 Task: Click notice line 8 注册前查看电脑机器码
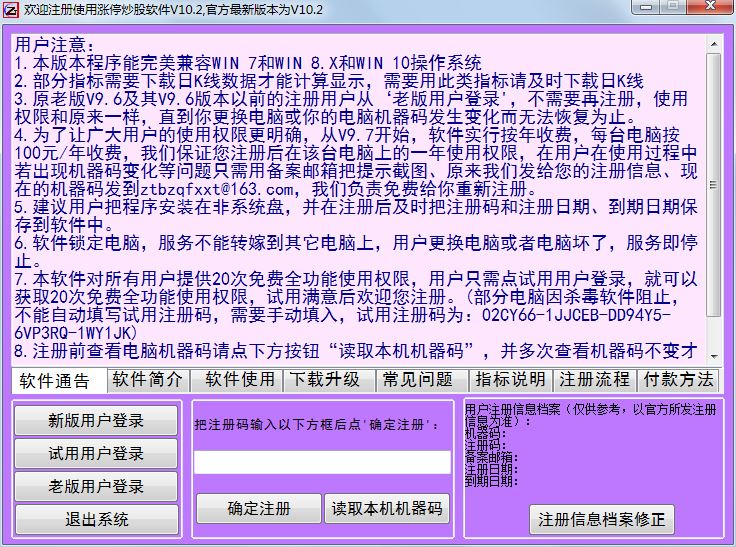[x=356, y=351]
